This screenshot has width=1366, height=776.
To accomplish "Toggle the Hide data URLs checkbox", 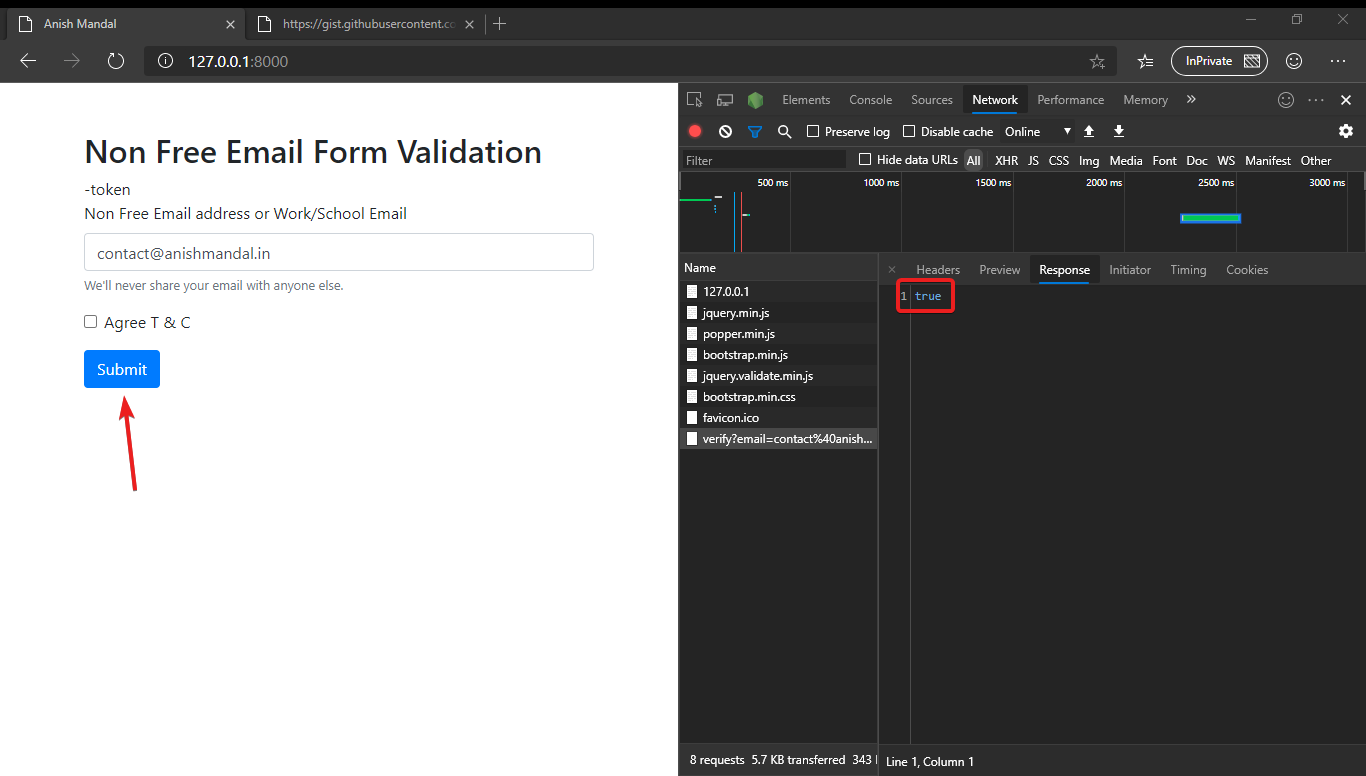I will click(863, 159).
